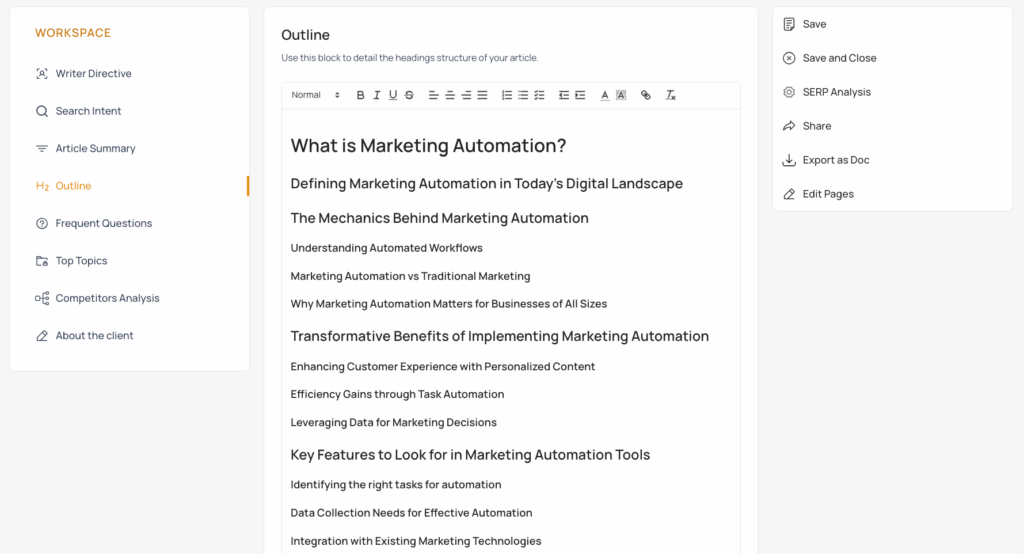The image size is (1024, 554).
Task: Increase indent of the selected line
Action: pos(580,95)
